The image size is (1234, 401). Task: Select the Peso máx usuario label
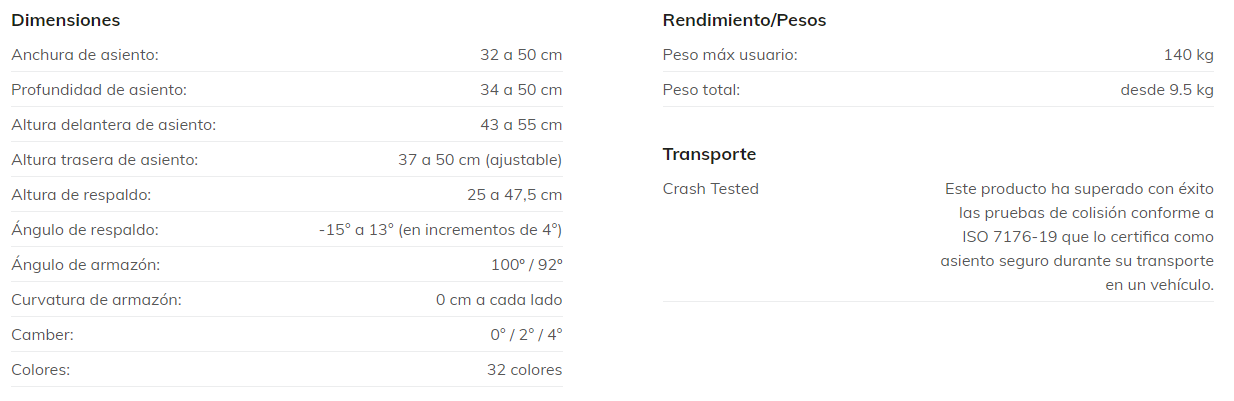click(x=730, y=55)
